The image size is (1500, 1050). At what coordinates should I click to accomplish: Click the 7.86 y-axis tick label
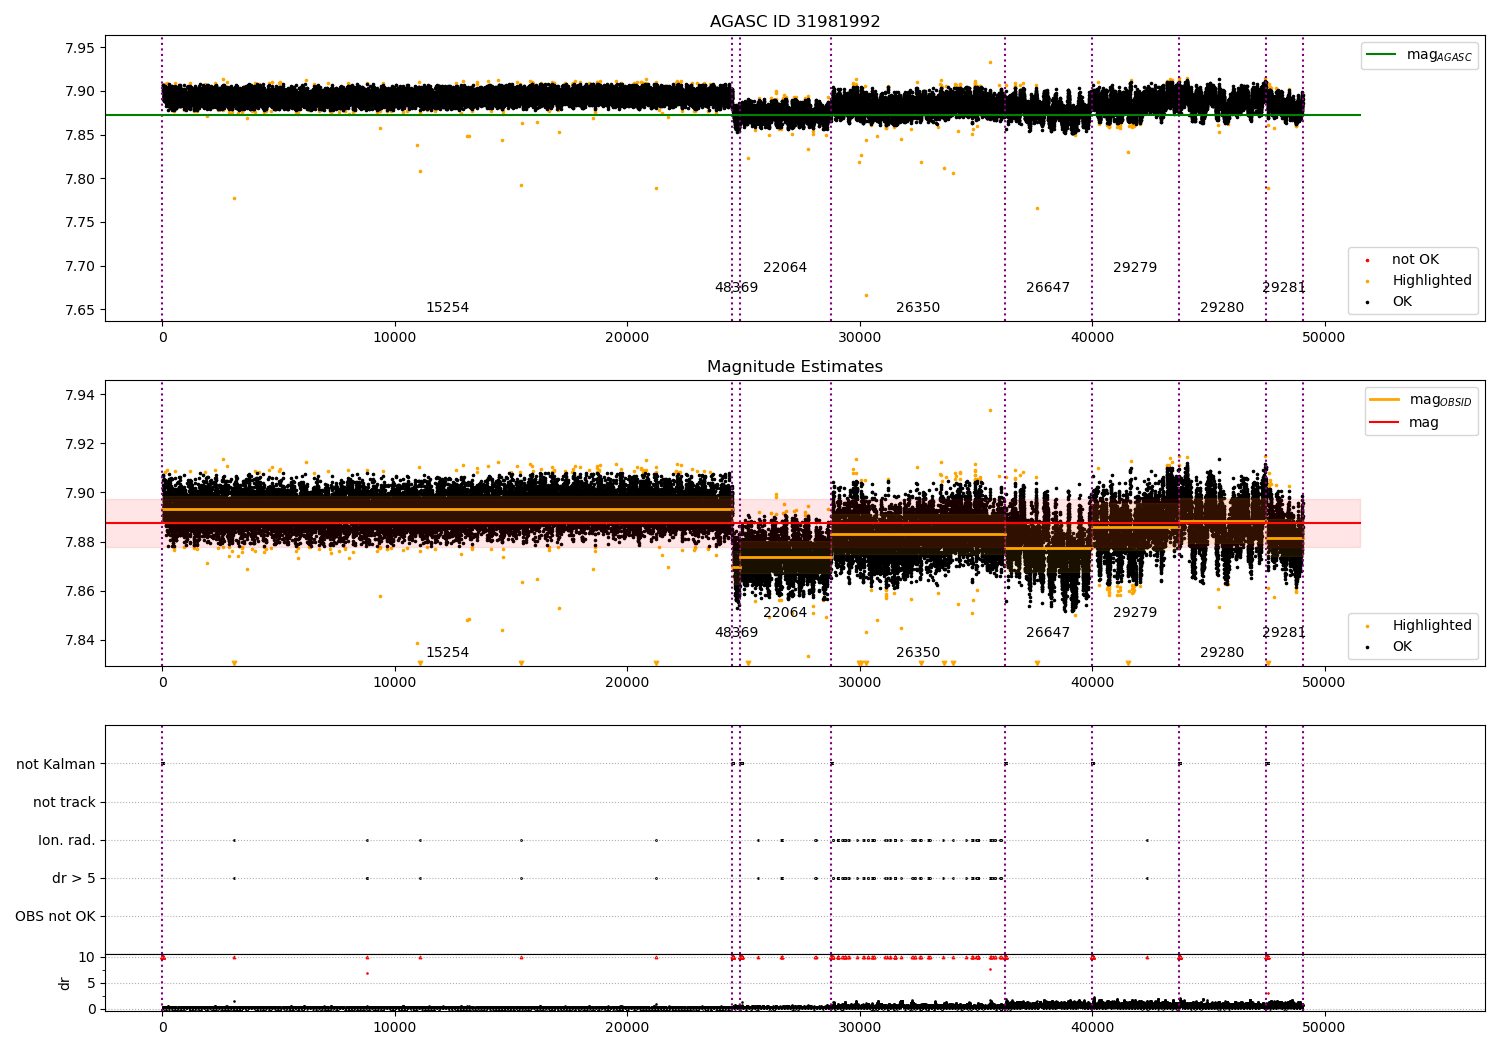80,592
